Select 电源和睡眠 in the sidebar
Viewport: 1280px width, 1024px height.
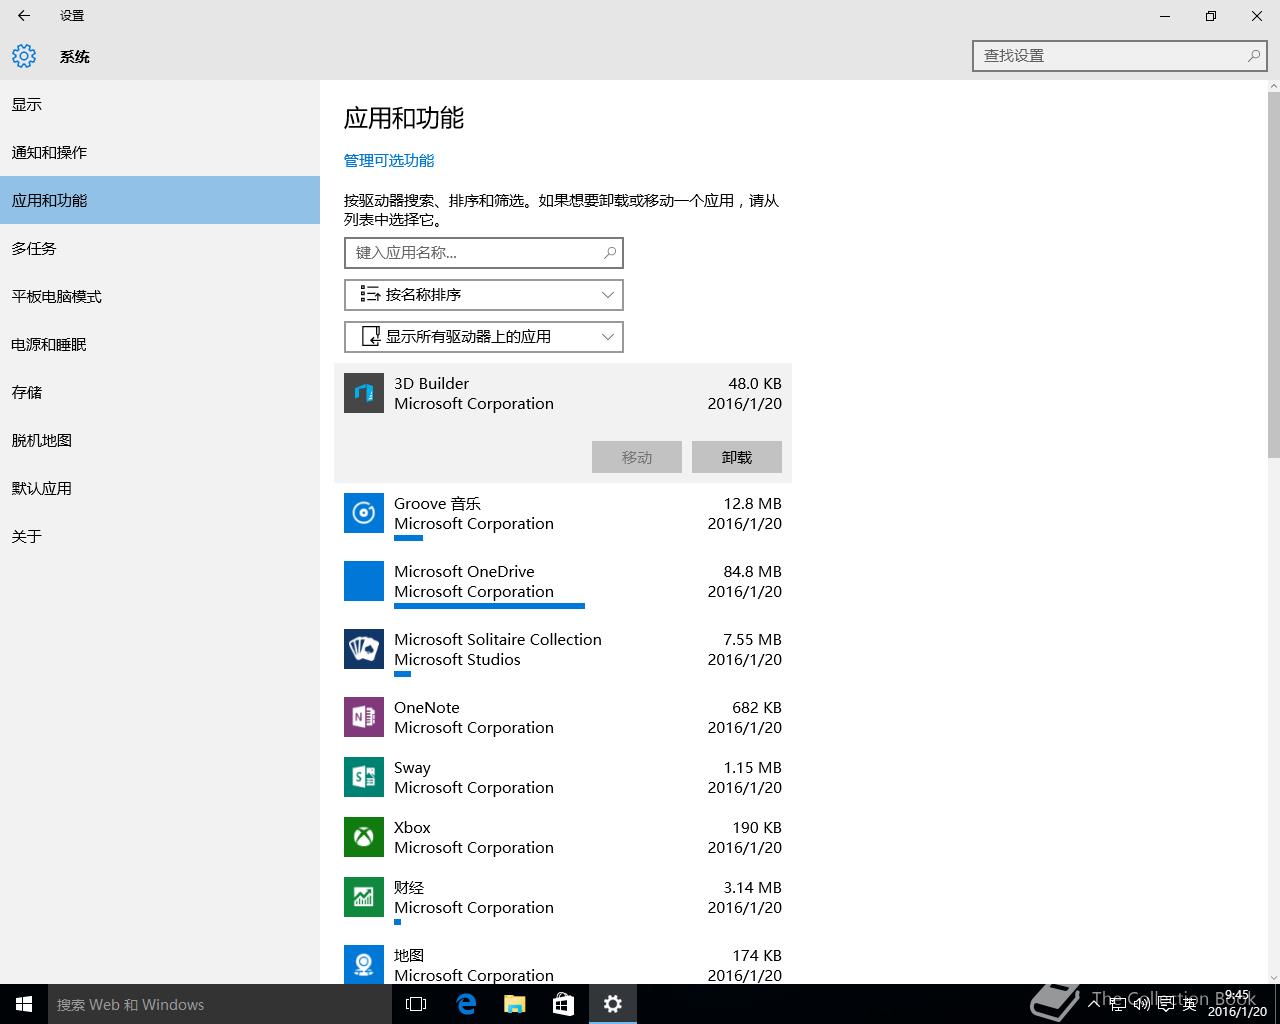point(160,344)
